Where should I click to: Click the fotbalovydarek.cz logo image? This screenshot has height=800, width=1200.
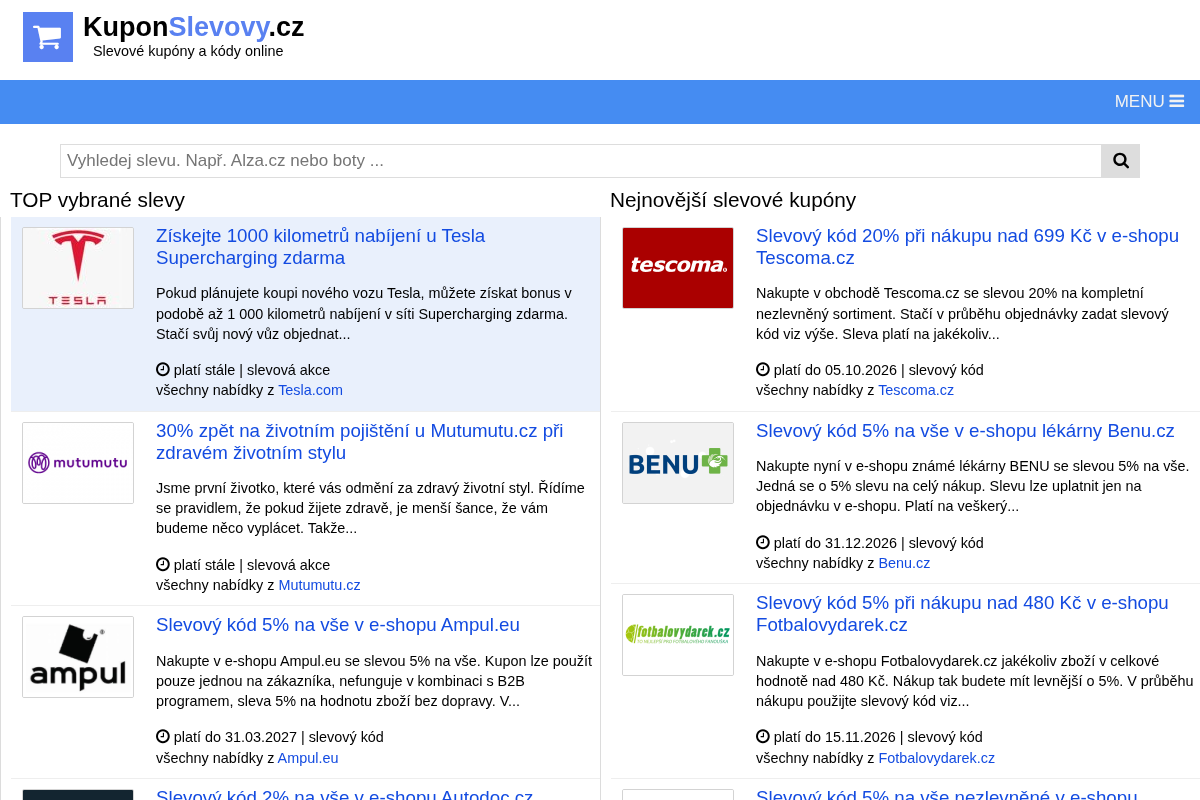(x=678, y=635)
